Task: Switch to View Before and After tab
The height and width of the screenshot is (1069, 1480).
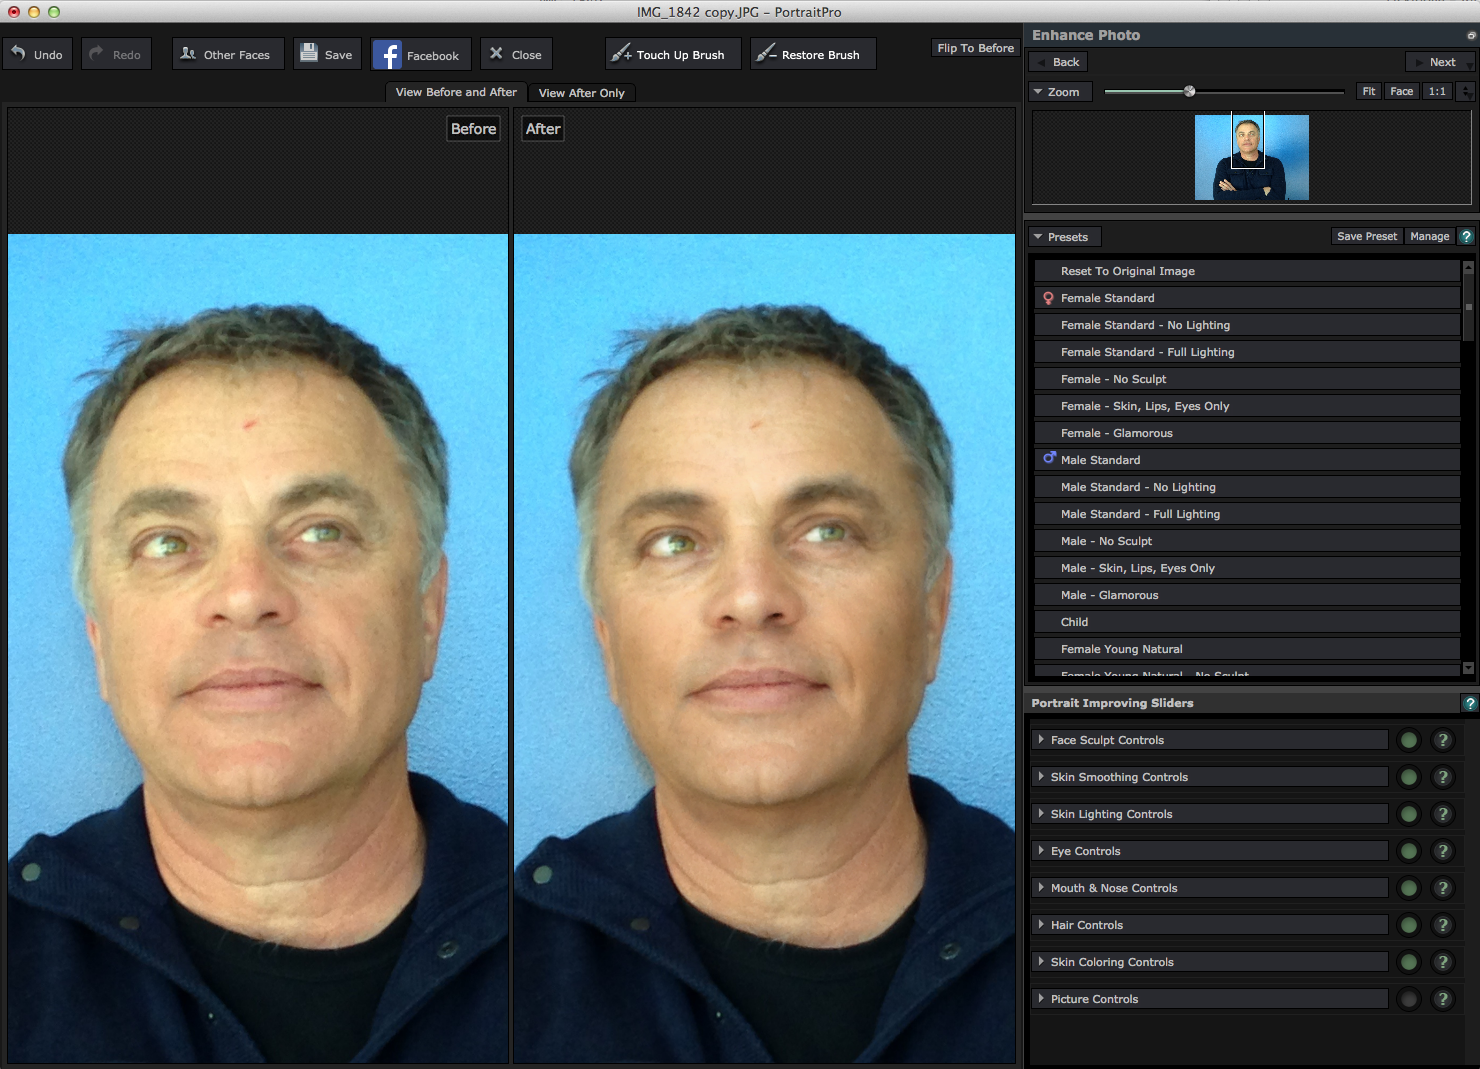Action: tap(456, 92)
